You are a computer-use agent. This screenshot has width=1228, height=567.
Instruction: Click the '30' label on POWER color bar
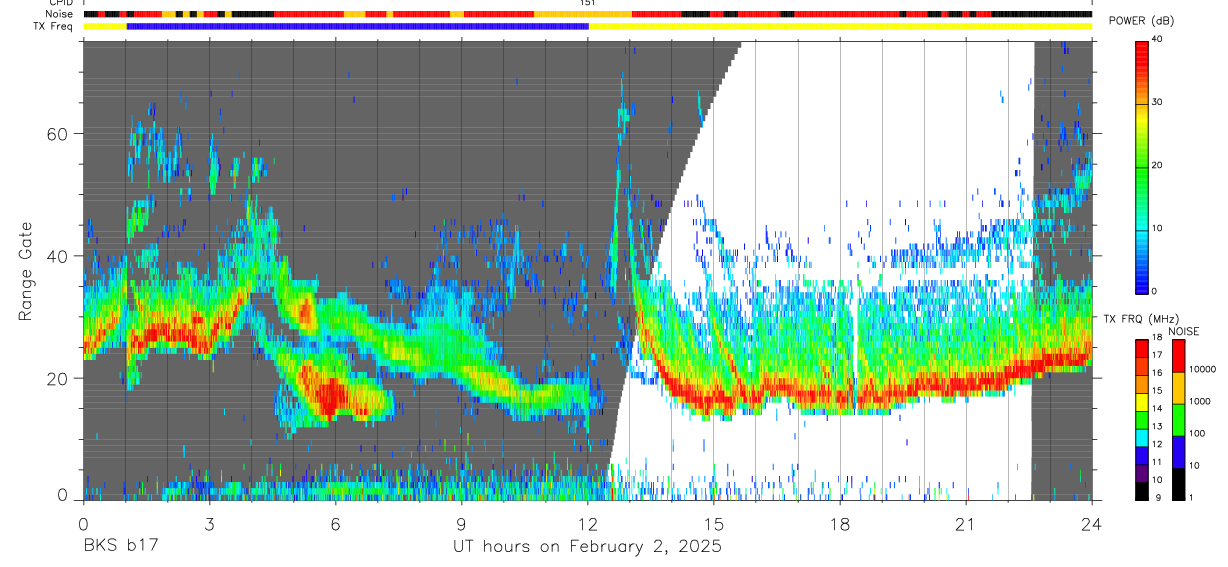coord(1159,103)
